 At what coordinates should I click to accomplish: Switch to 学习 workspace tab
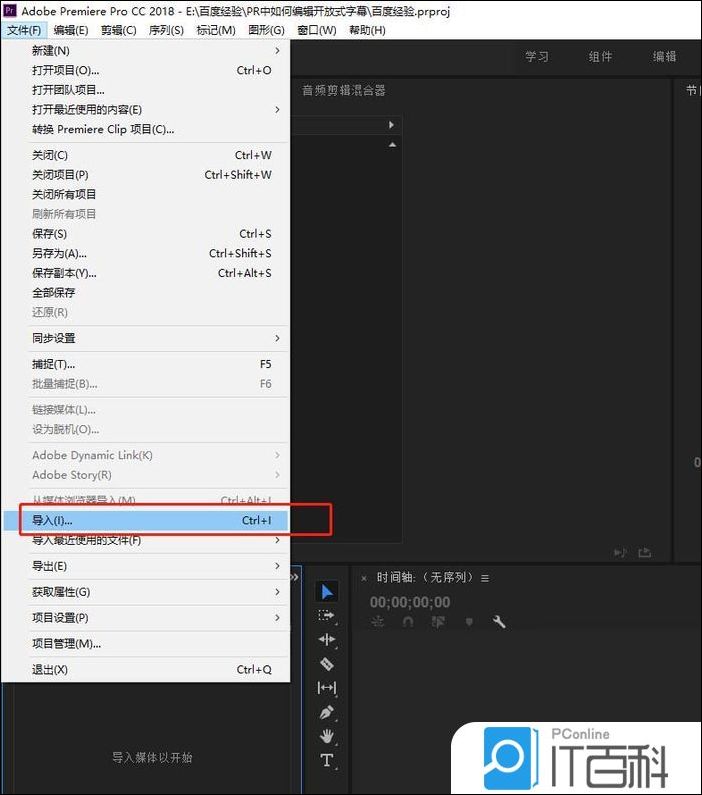537,57
